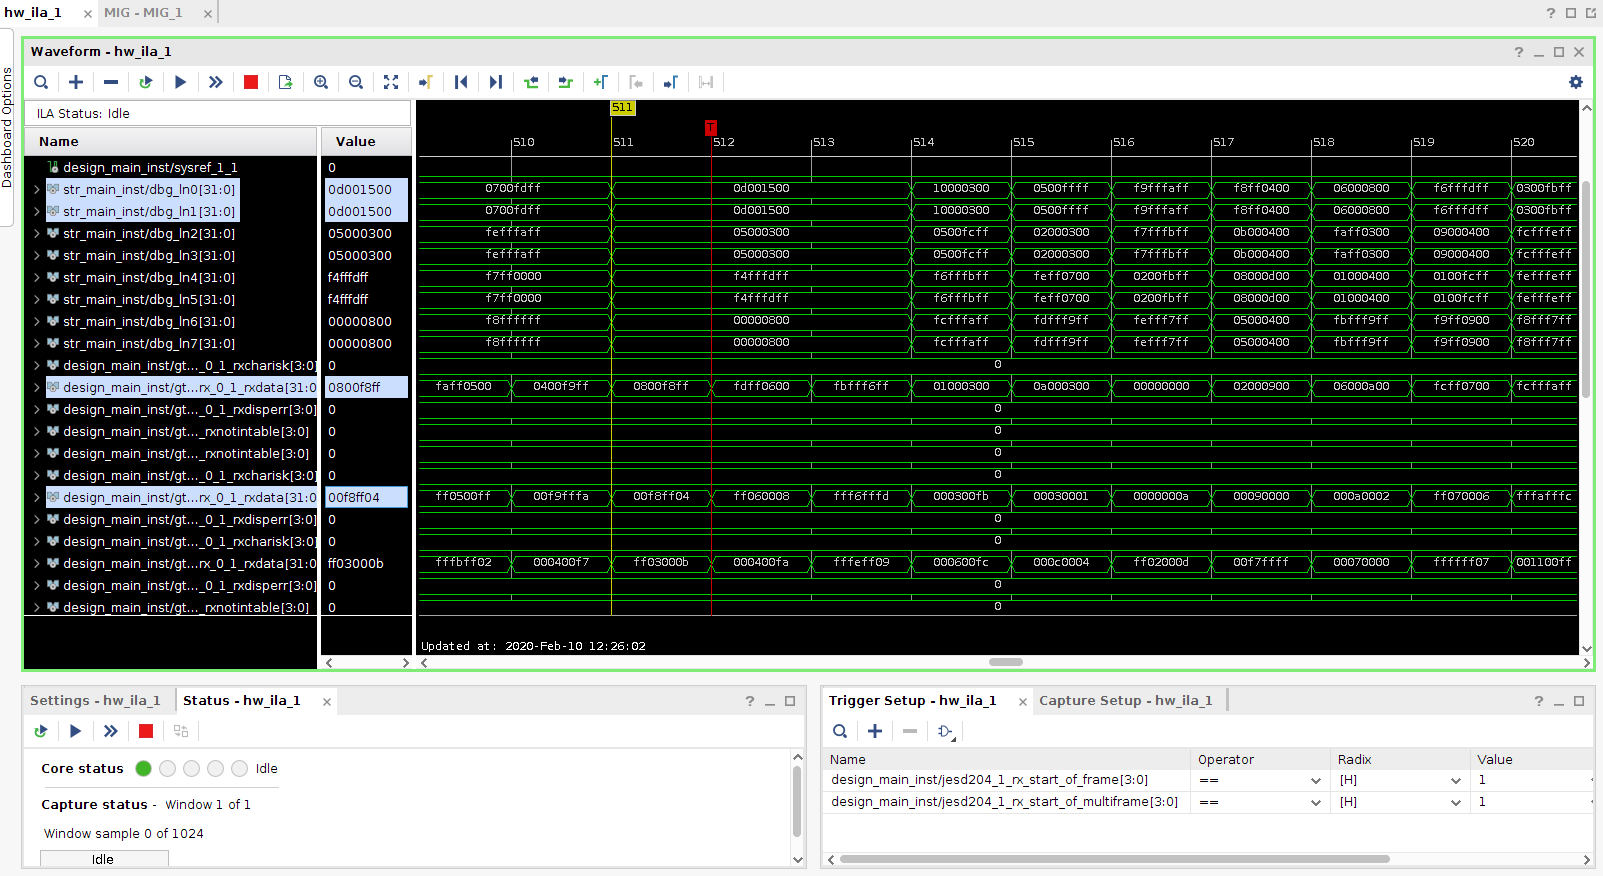Screen dimensions: 1603x876
Task: Run trigger using the waveform toolbar play icon
Action: pyautogui.click(x=180, y=82)
